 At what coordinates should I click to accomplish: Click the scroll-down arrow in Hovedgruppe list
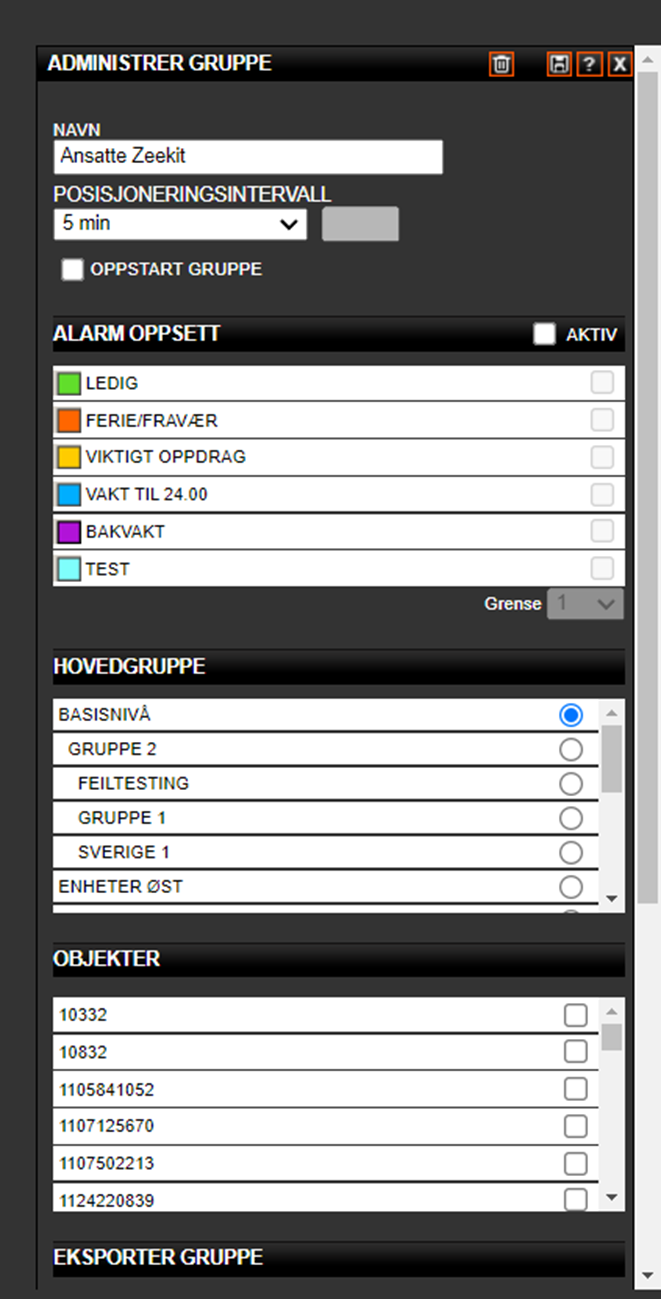pyautogui.click(x=612, y=898)
